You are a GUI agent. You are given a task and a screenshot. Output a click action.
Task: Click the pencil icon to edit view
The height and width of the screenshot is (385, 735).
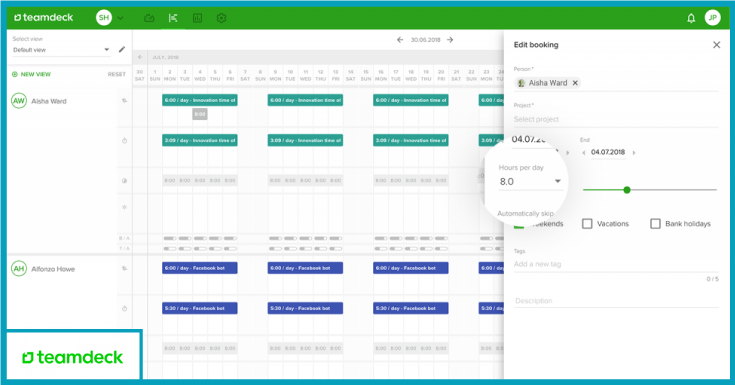coord(122,49)
